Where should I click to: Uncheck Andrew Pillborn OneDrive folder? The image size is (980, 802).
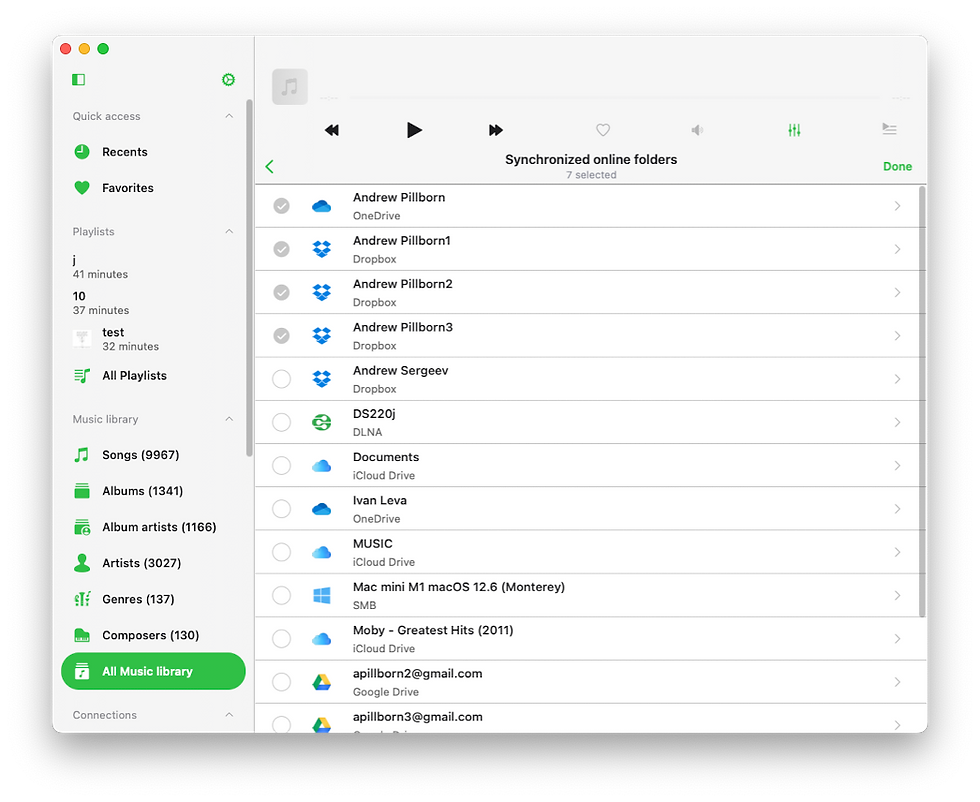pos(282,206)
